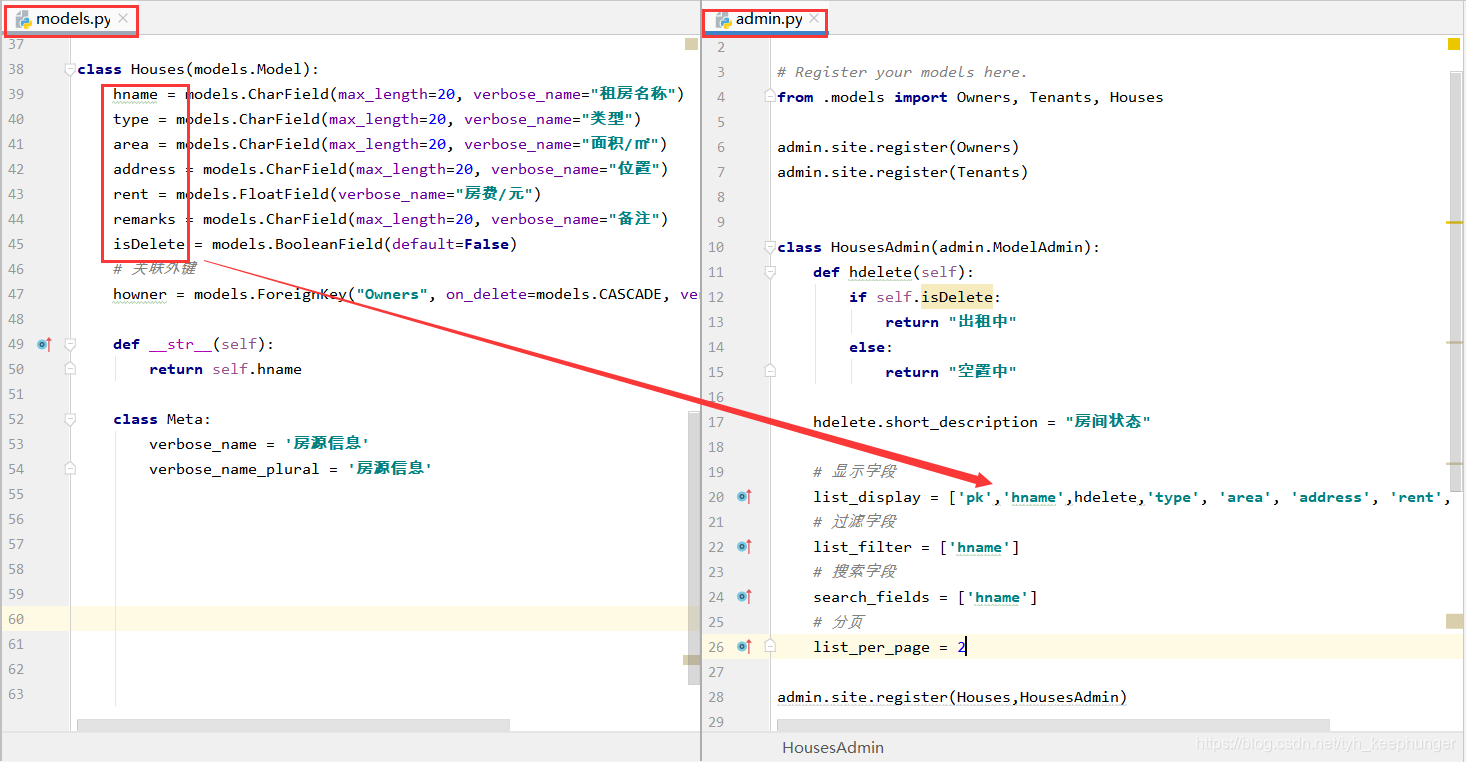
Task: Click override gutter icon on models.py line 49
Action: (43, 344)
